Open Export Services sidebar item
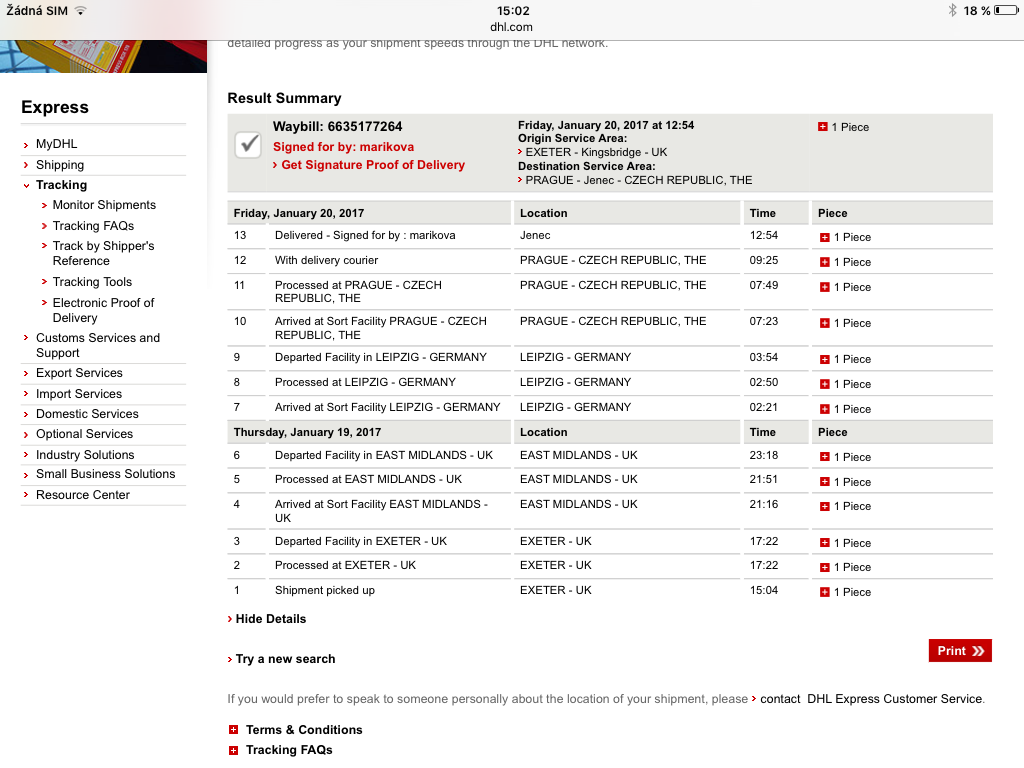The height and width of the screenshot is (768, 1024). pos(79,373)
